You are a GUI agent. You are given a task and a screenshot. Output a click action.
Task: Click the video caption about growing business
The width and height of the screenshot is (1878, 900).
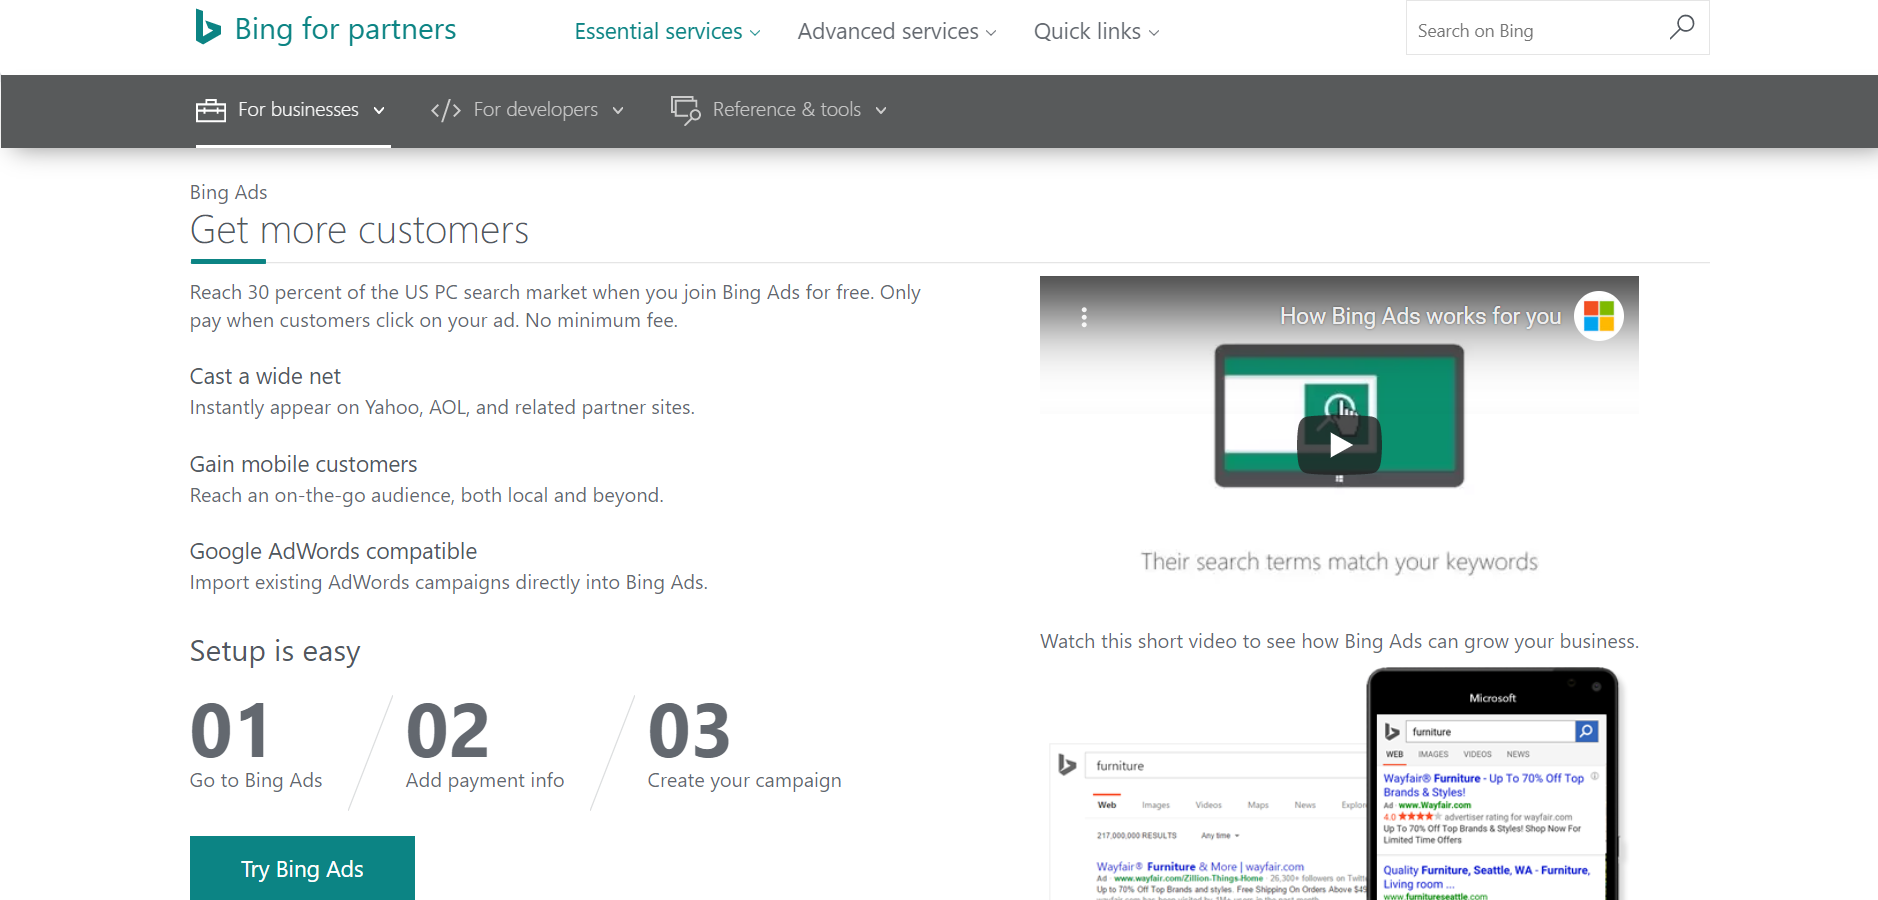pyautogui.click(x=1339, y=641)
